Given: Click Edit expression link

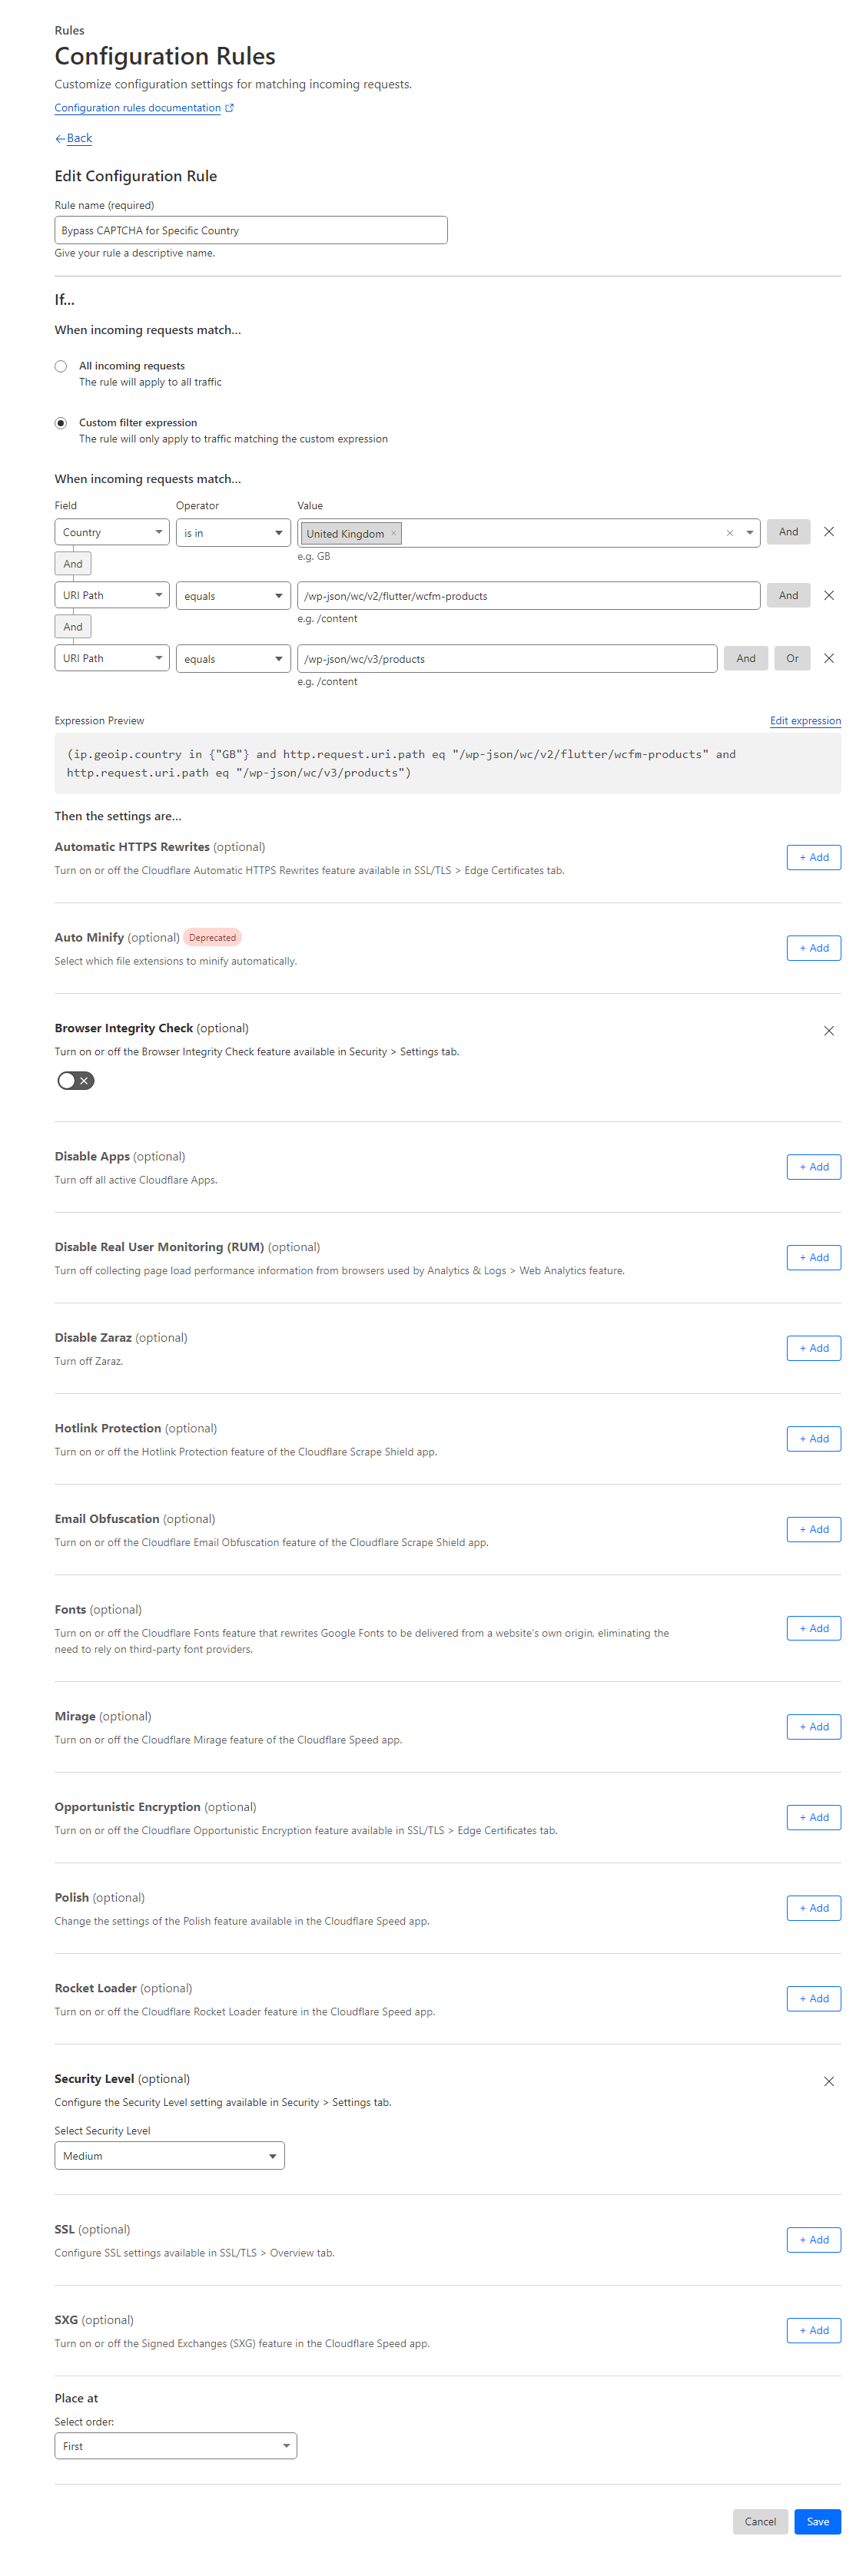Looking at the screenshot, I should point(804,720).
